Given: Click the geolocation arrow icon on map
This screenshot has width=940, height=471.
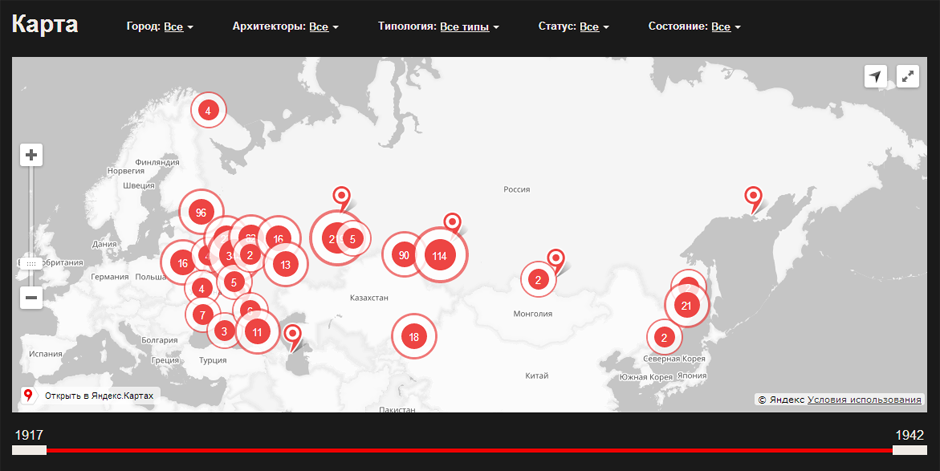Looking at the screenshot, I should 876,77.
